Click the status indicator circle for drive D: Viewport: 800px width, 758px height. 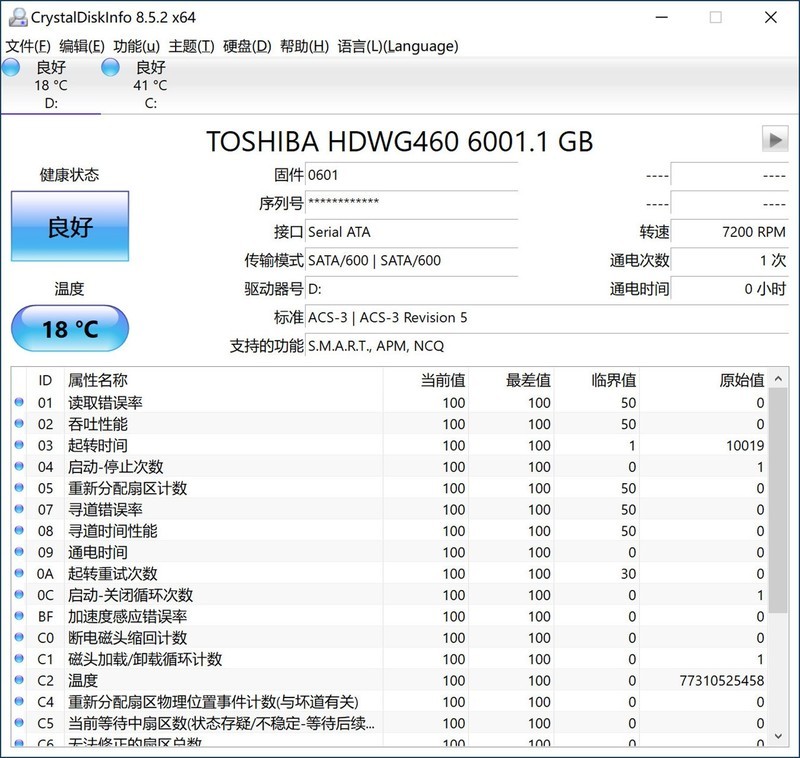(x=10, y=66)
